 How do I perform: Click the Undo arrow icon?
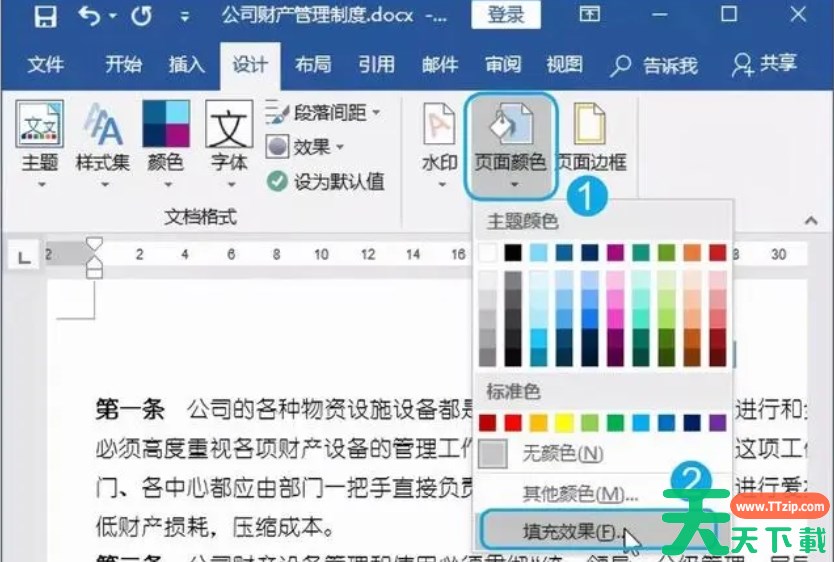point(90,16)
